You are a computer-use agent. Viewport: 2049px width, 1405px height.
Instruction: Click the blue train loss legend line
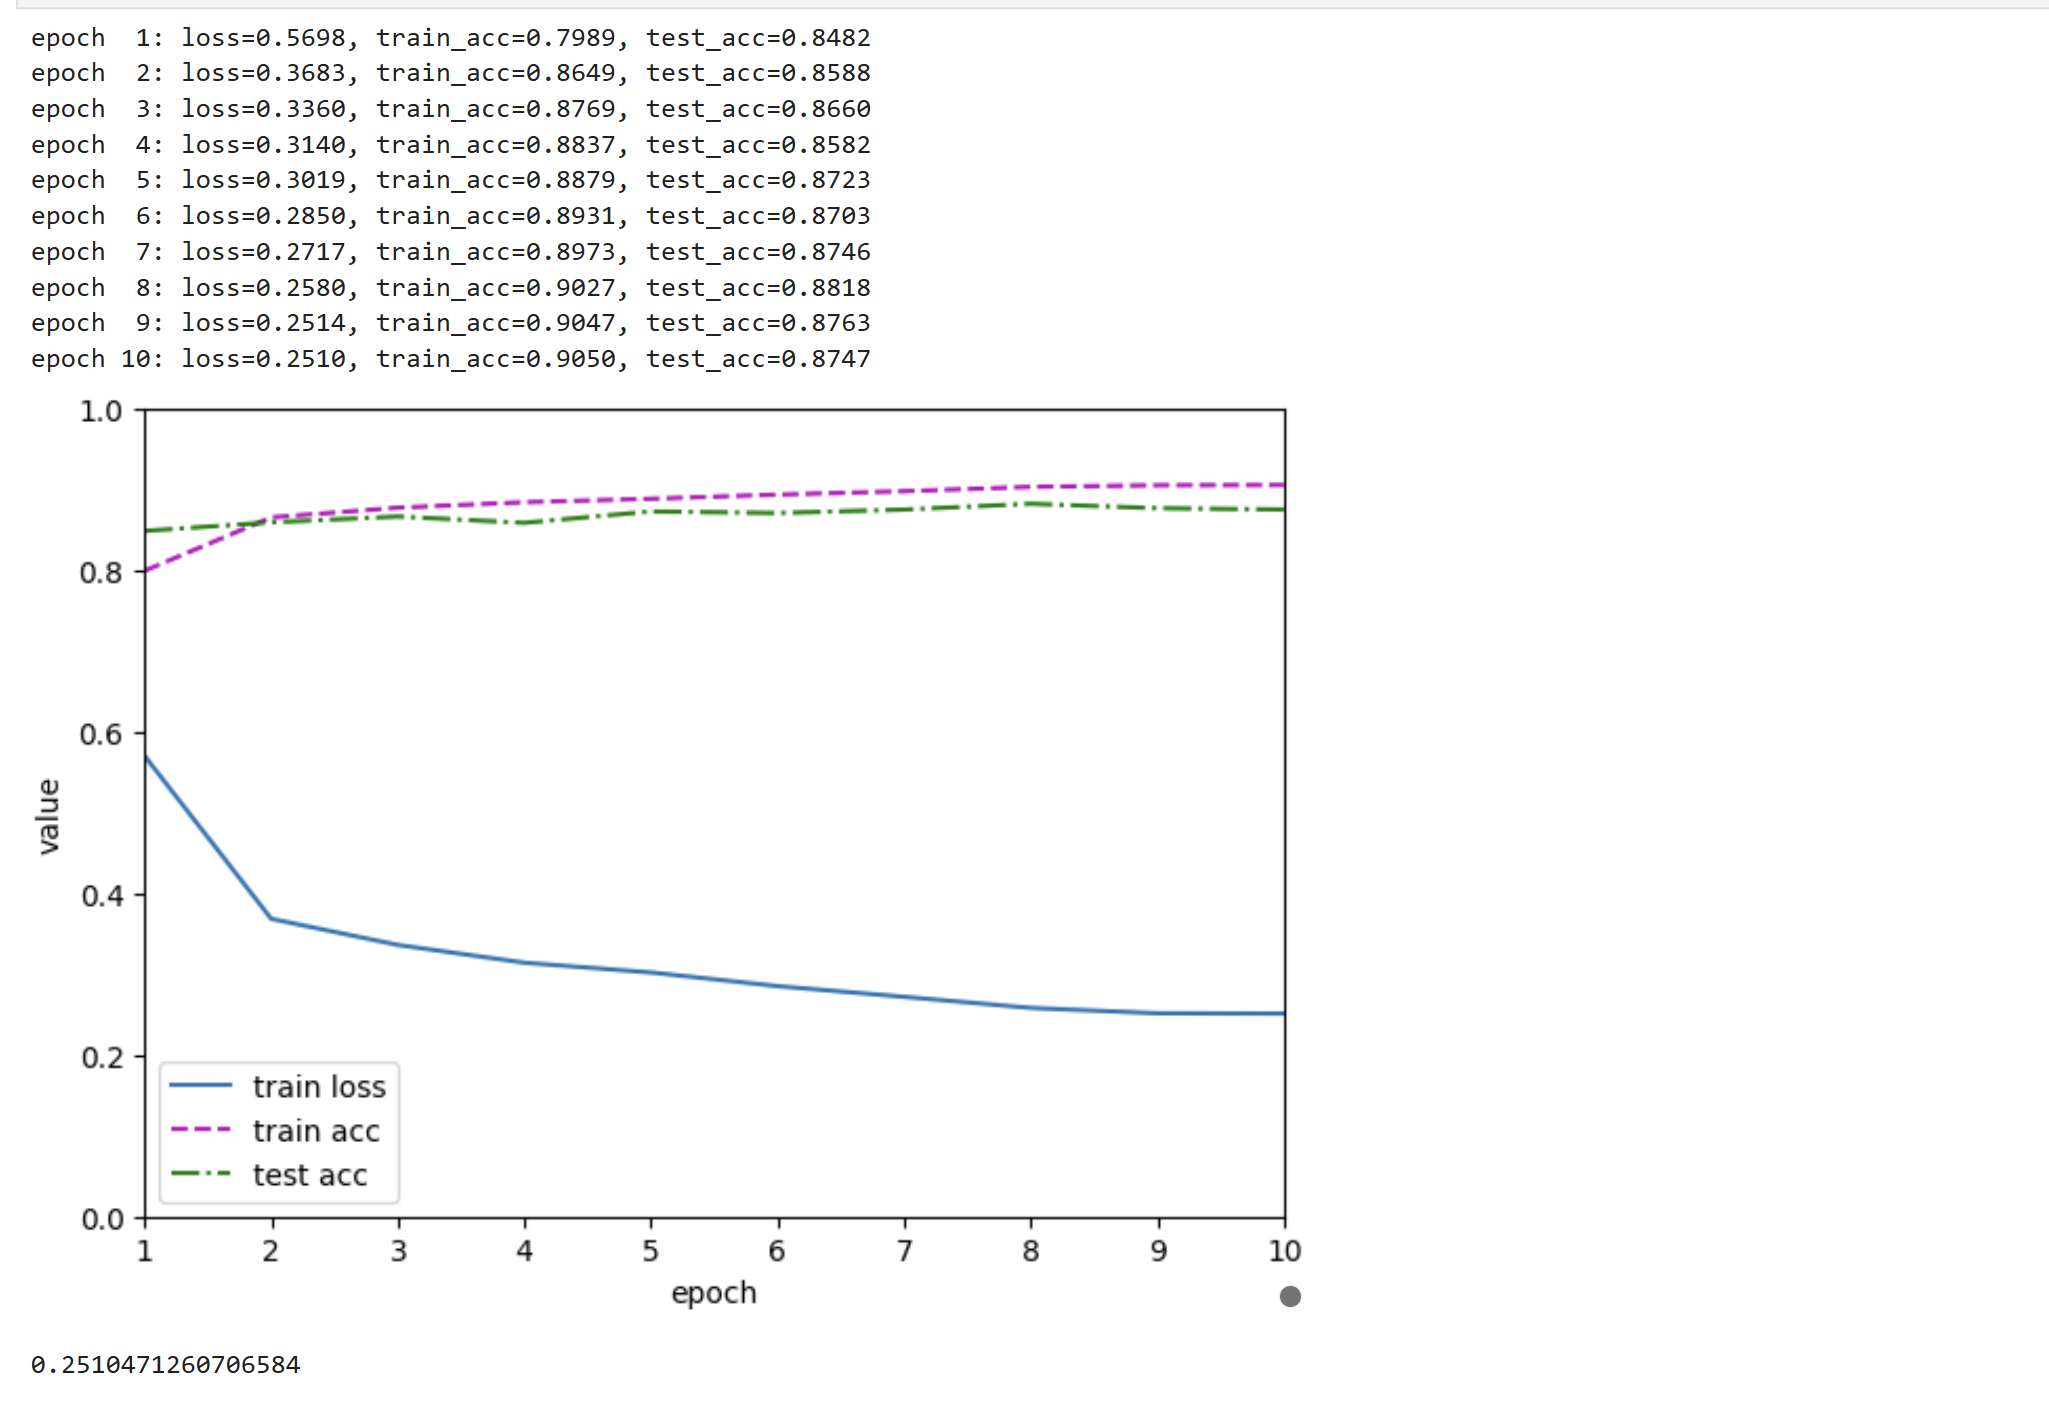(x=201, y=1085)
